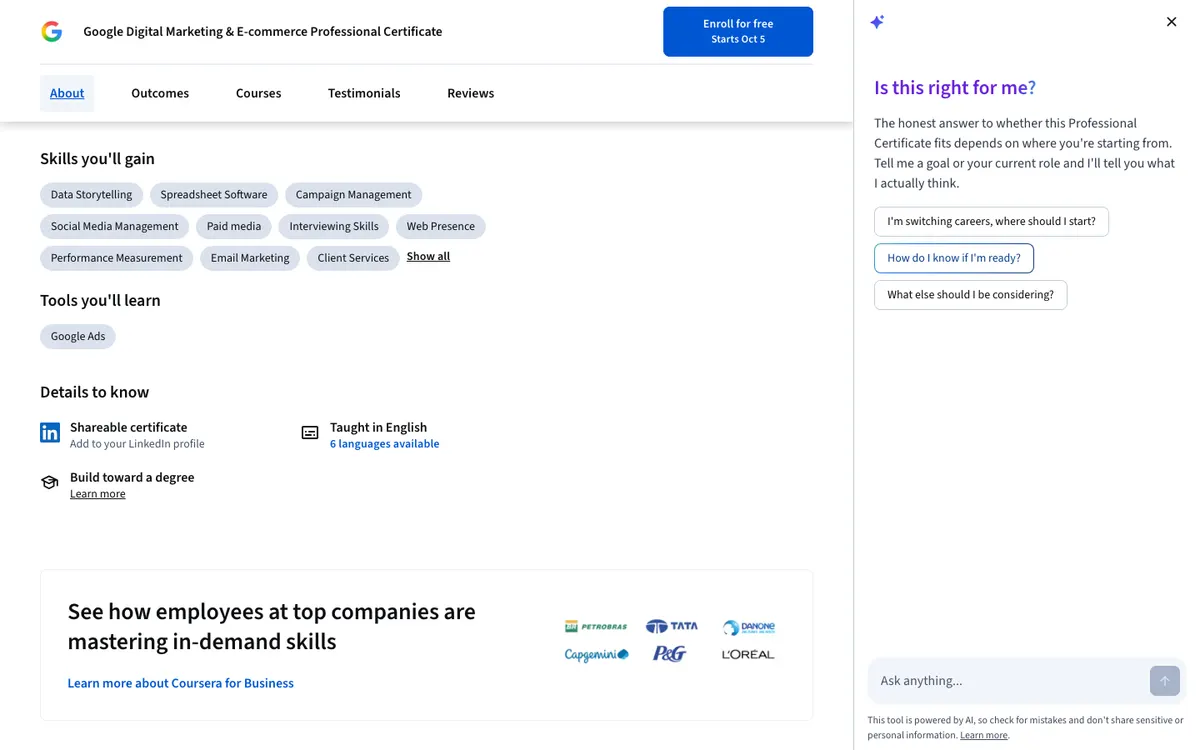Close the AI assistant panel

click(x=1172, y=22)
